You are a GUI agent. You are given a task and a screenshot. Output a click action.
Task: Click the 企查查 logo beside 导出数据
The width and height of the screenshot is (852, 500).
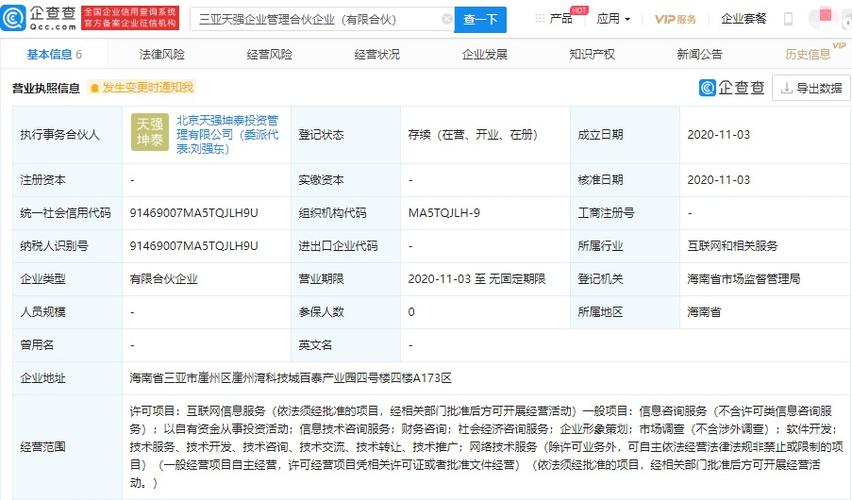[x=731, y=88]
